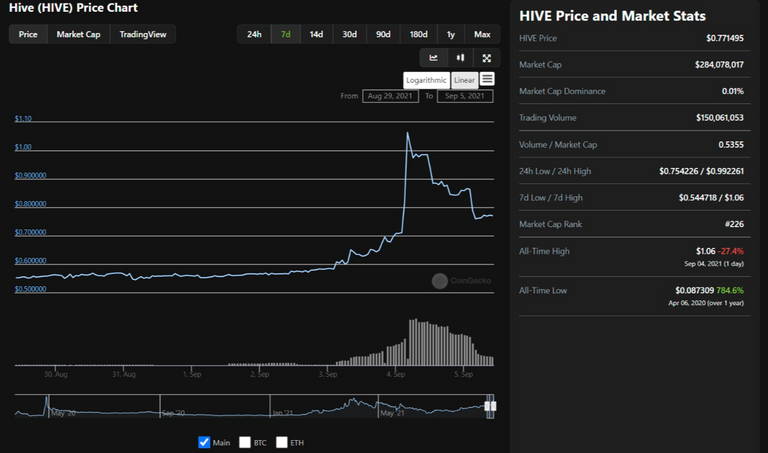The height and width of the screenshot is (453, 768).
Task: Grab the navigator range handle
Action: tap(490, 406)
